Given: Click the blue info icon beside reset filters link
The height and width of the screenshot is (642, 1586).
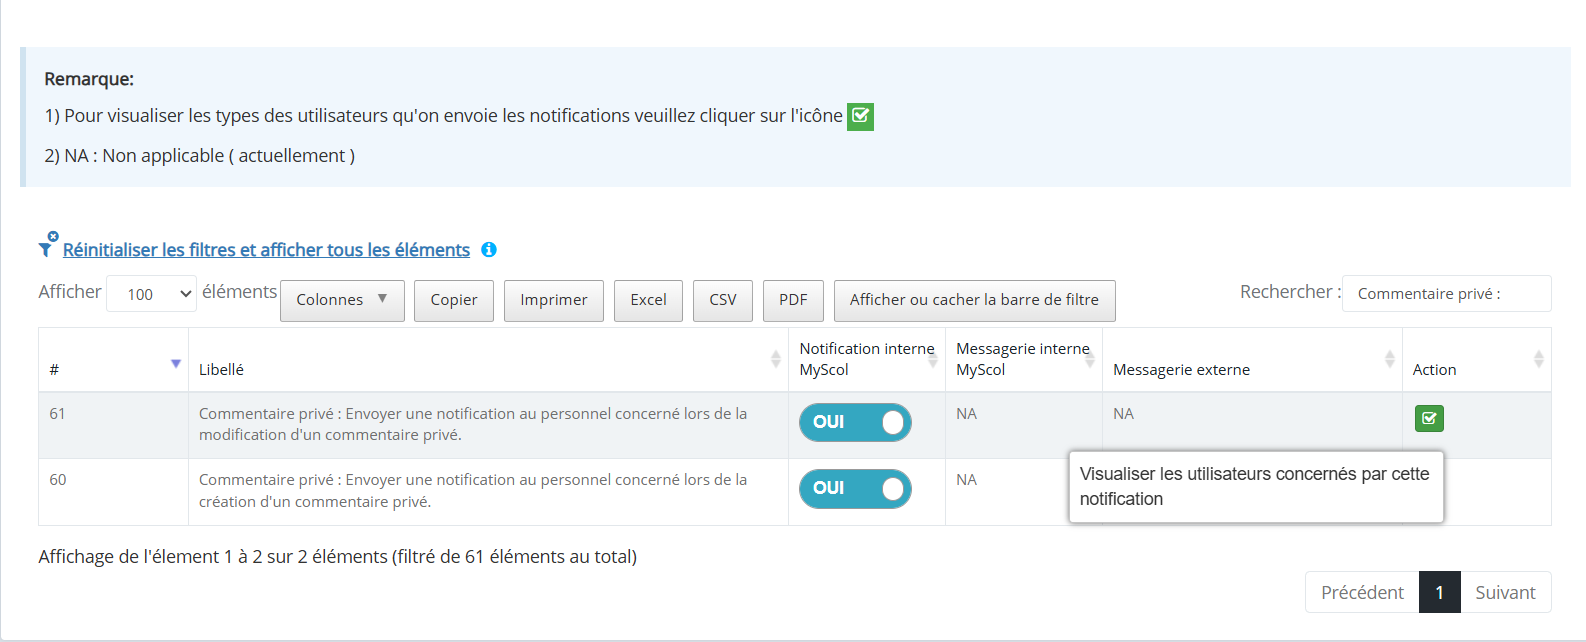Looking at the screenshot, I should coord(489,250).
